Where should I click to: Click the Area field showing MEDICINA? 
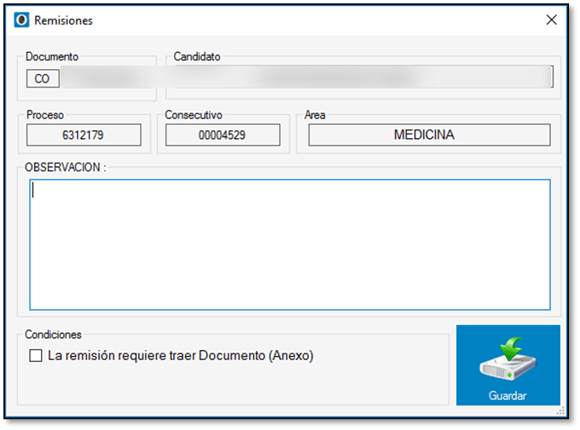(x=429, y=135)
